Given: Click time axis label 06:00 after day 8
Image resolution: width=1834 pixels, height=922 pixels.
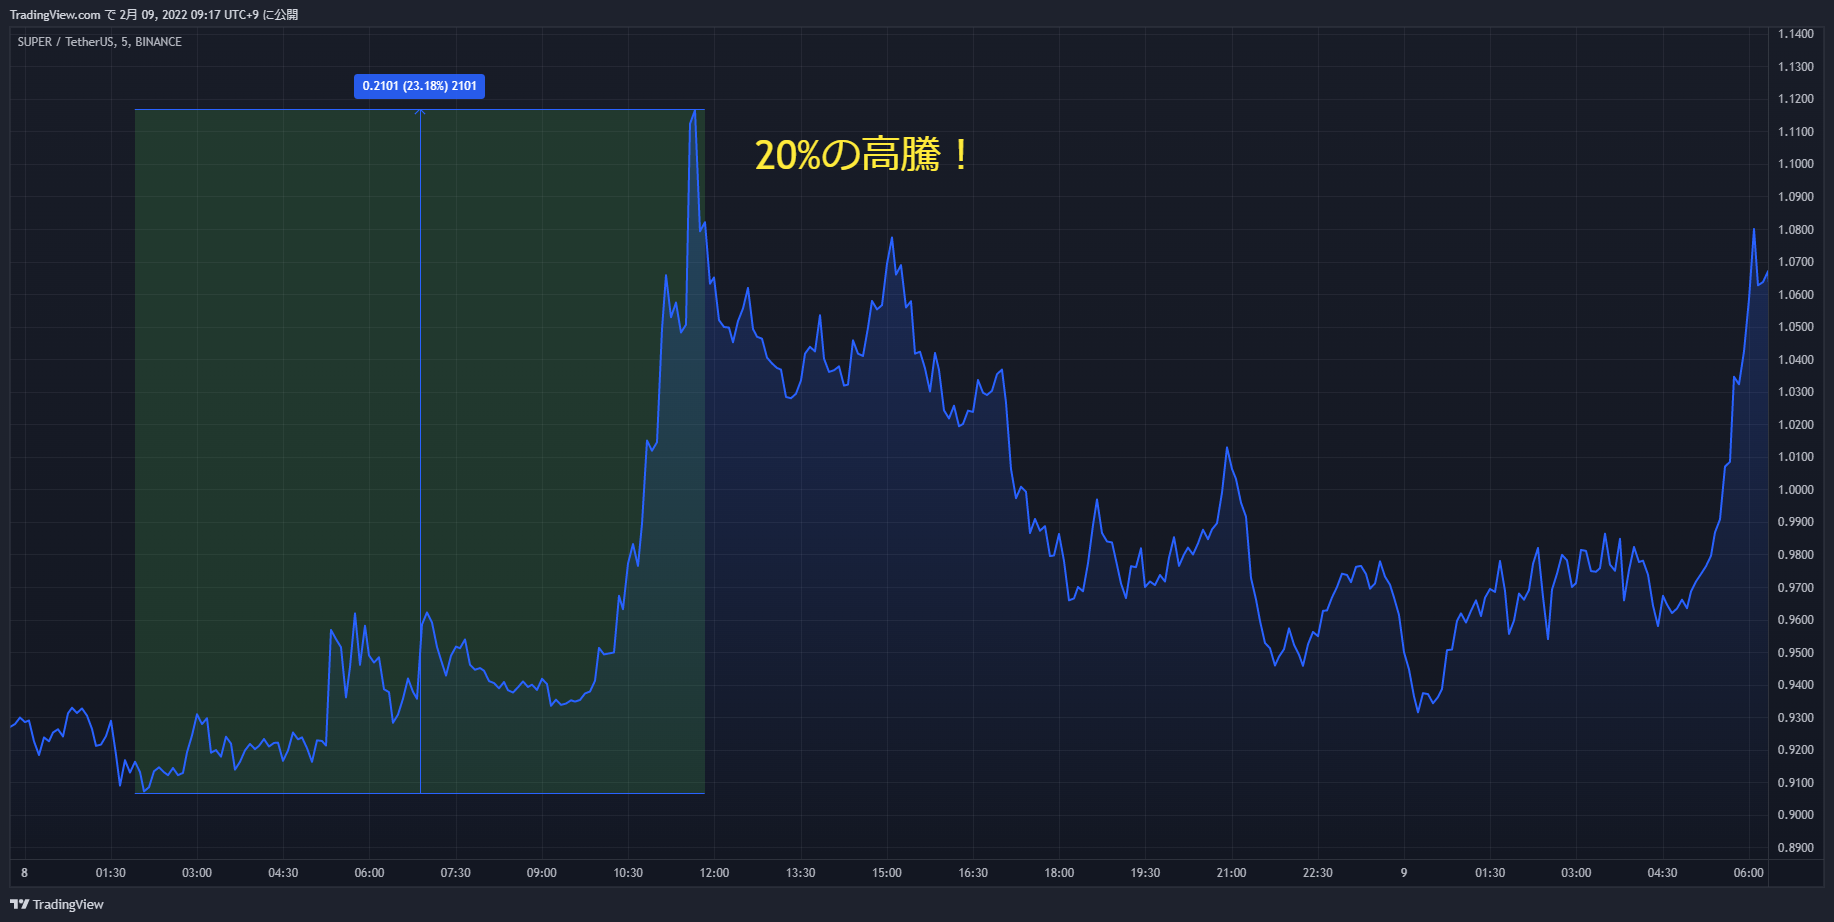Looking at the screenshot, I should pyautogui.click(x=369, y=873).
